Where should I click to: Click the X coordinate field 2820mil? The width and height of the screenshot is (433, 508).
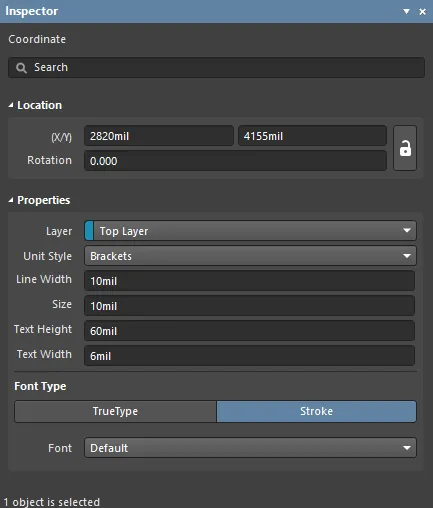point(159,136)
